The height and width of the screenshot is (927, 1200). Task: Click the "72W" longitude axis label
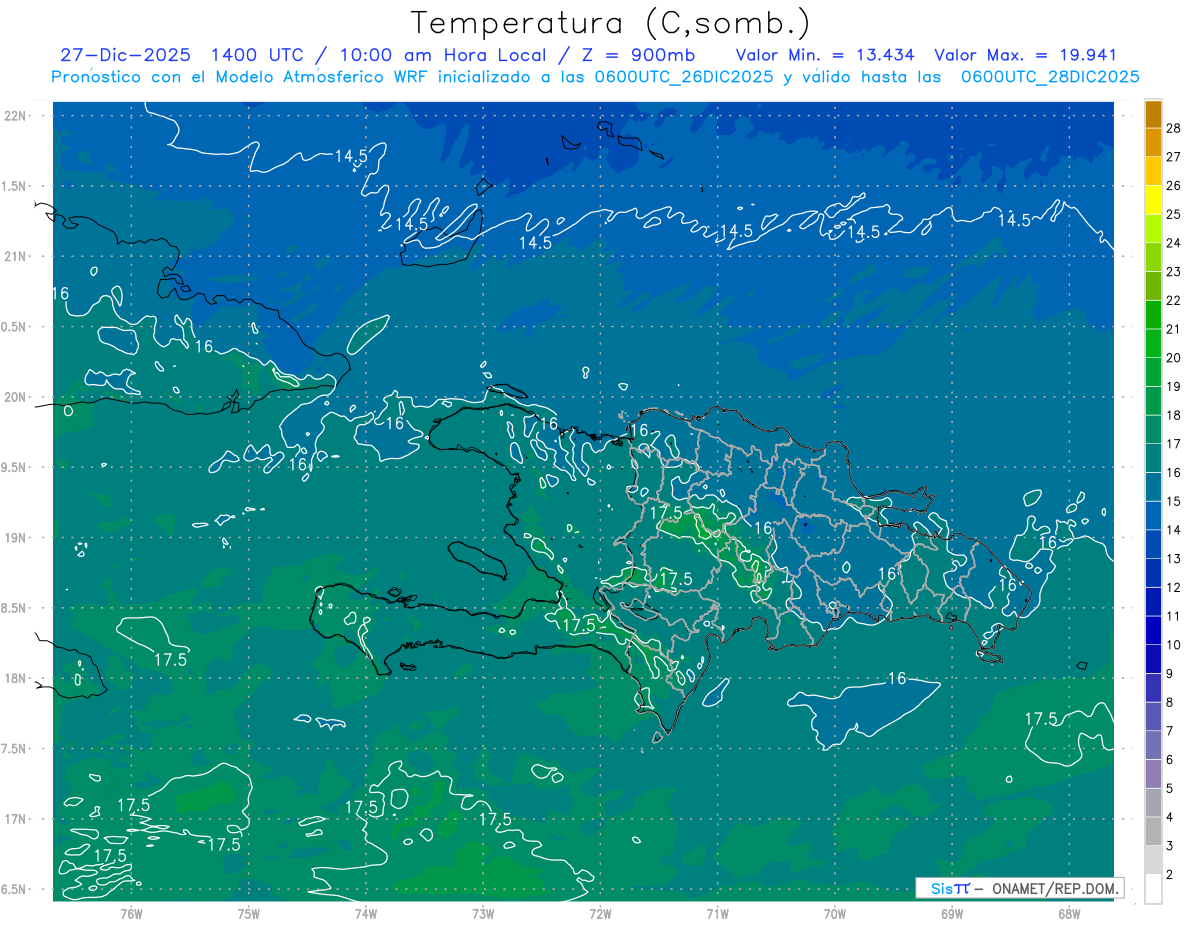pyautogui.click(x=600, y=914)
